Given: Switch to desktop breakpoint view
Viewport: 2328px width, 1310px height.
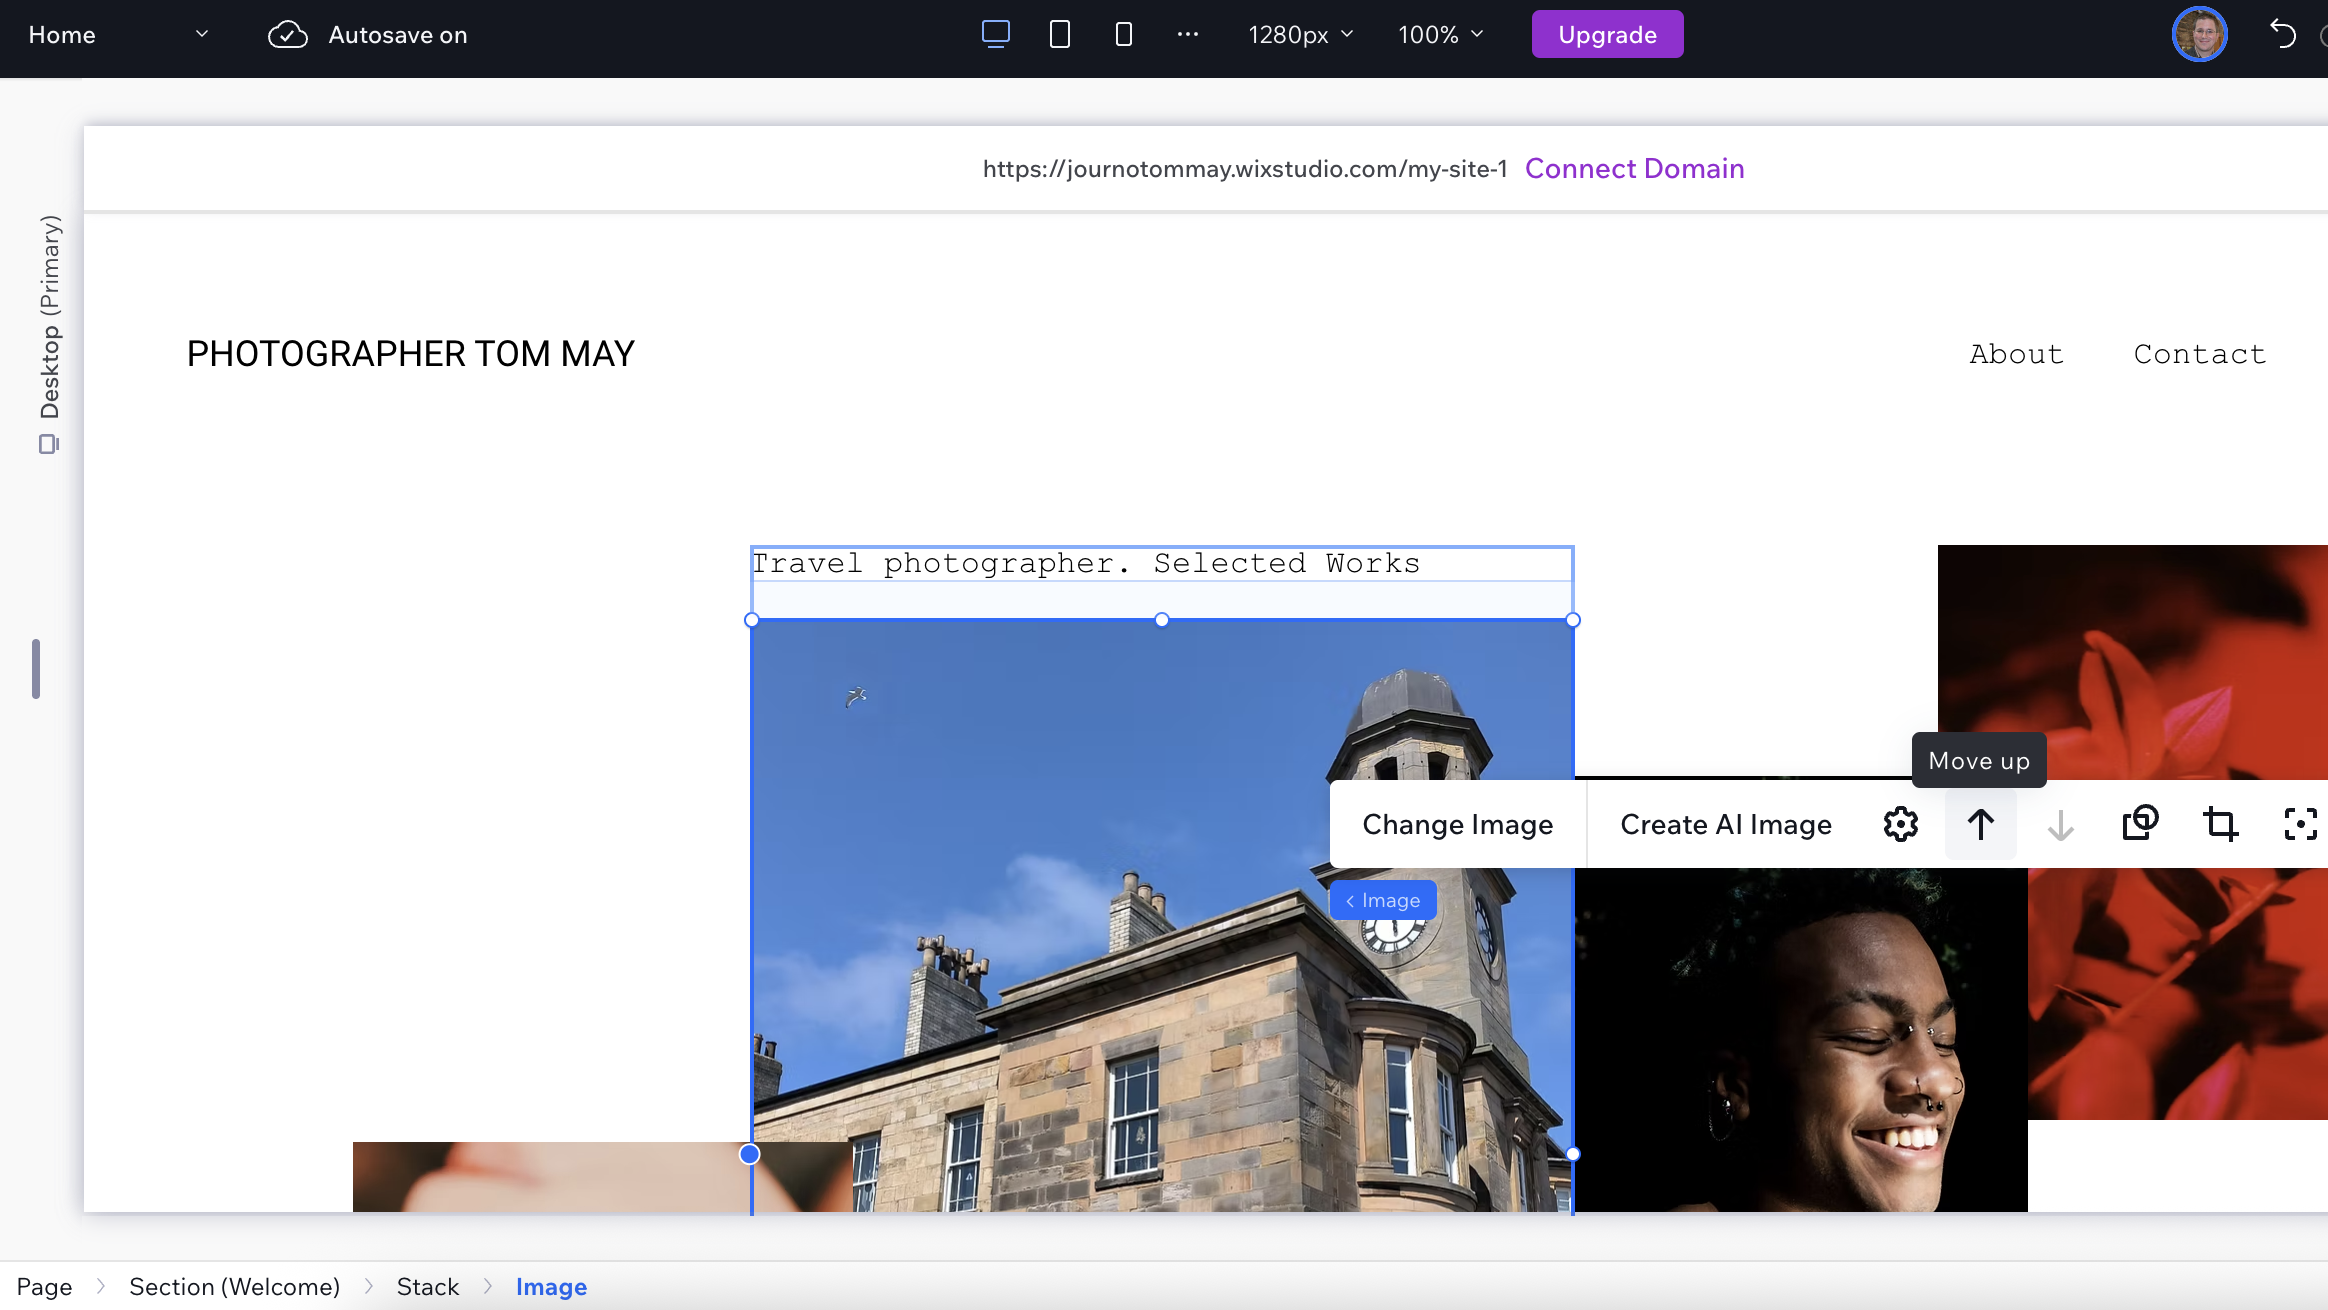Looking at the screenshot, I should pos(995,34).
